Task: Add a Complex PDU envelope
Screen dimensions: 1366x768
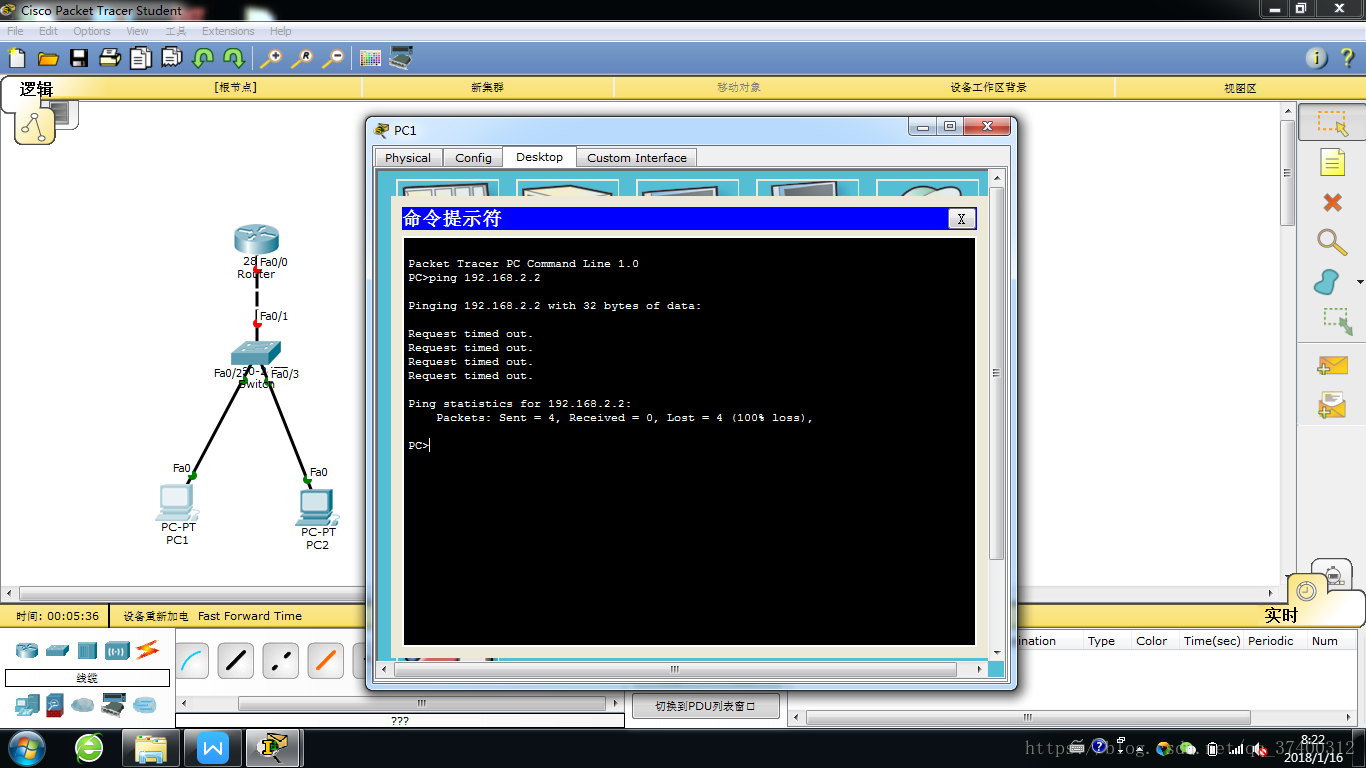Action: 1332,404
